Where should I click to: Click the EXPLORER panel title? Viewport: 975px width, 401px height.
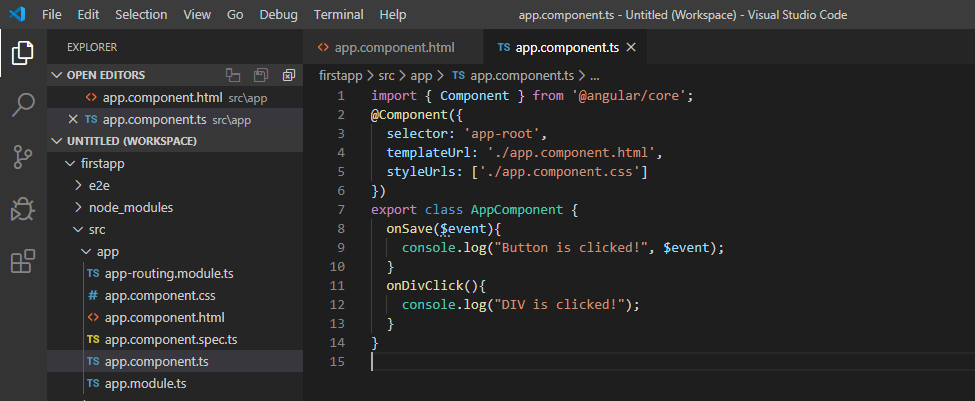(92, 47)
